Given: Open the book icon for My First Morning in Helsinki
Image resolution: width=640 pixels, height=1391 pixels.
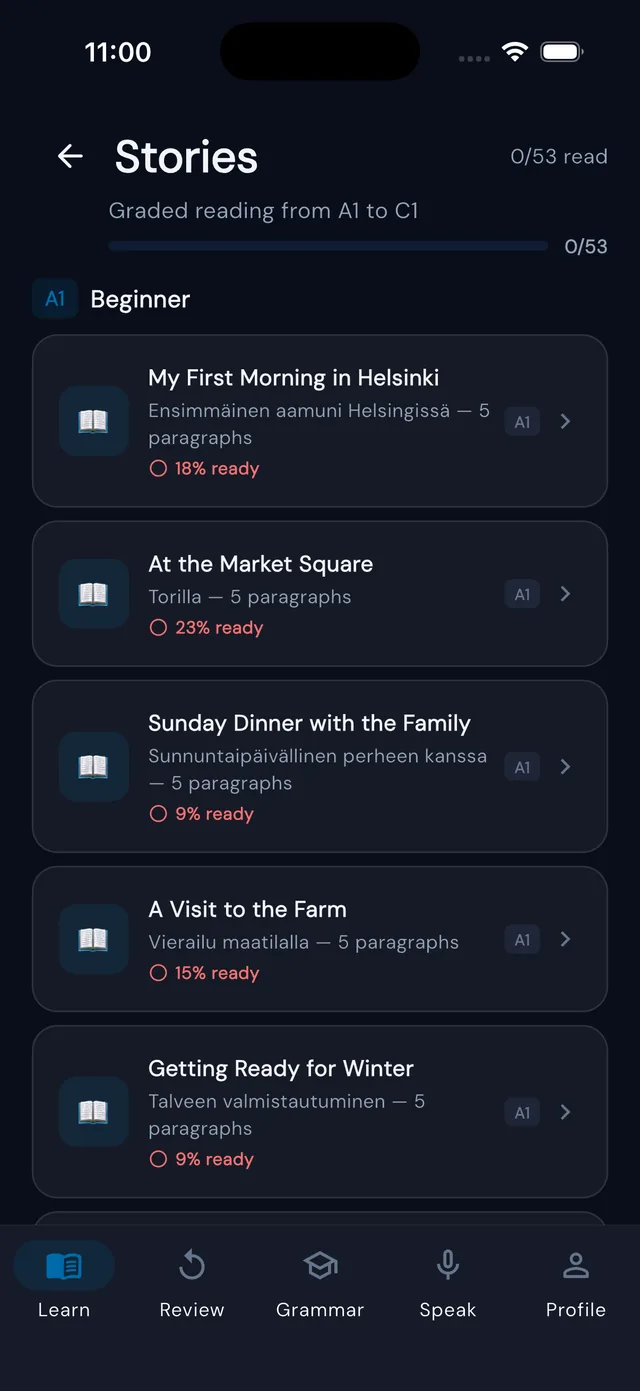Looking at the screenshot, I should click(x=94, y=421).
